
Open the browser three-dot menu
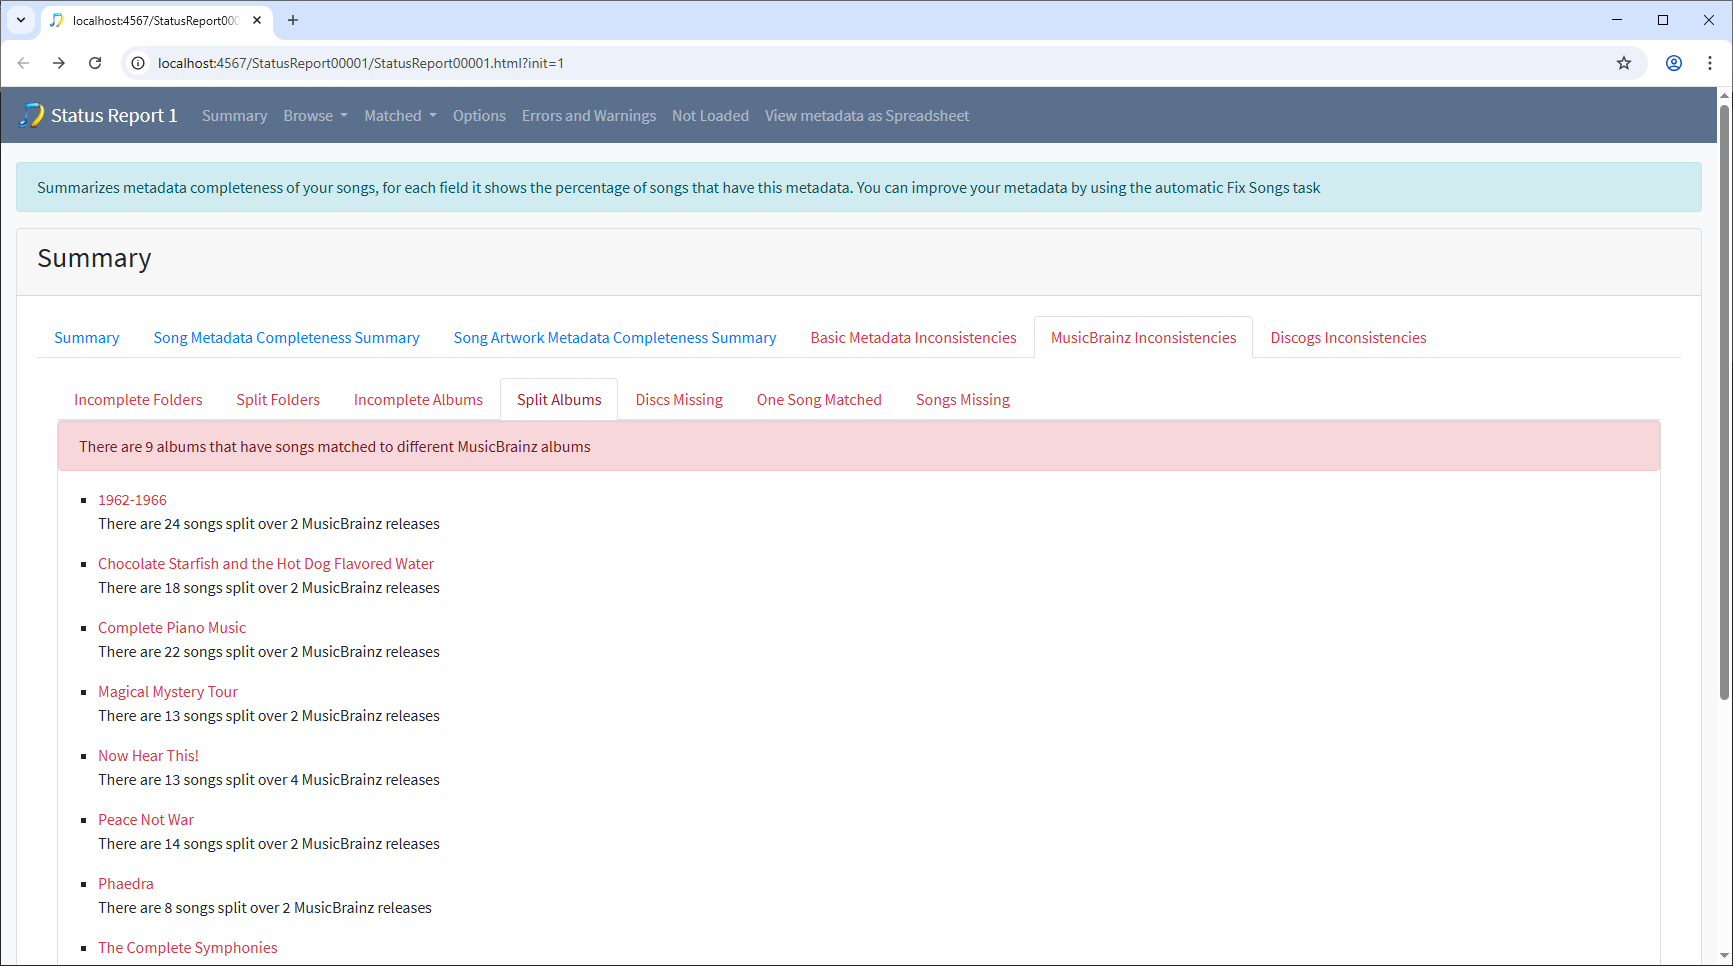1710,63
